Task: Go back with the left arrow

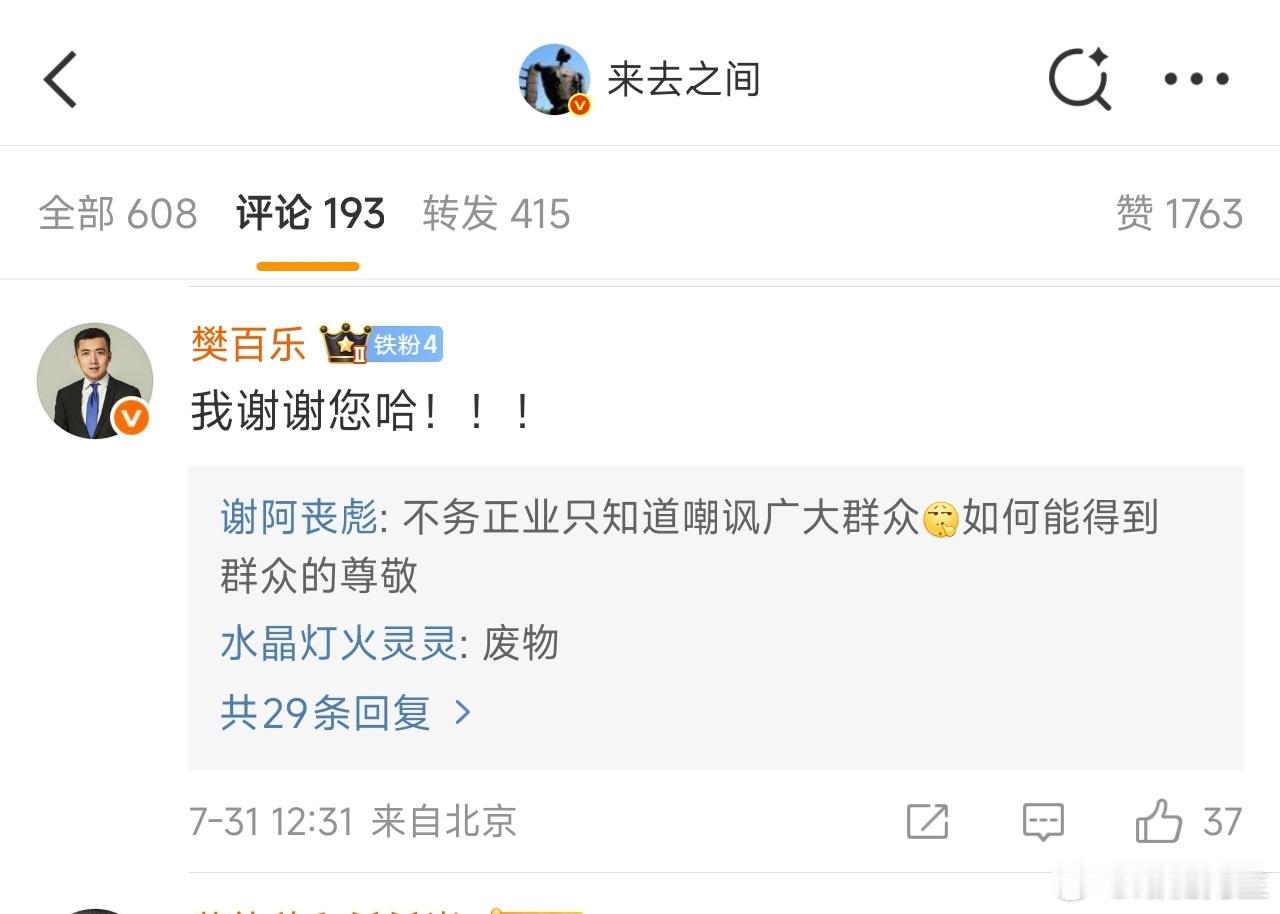Action: (x=60, y=79)
